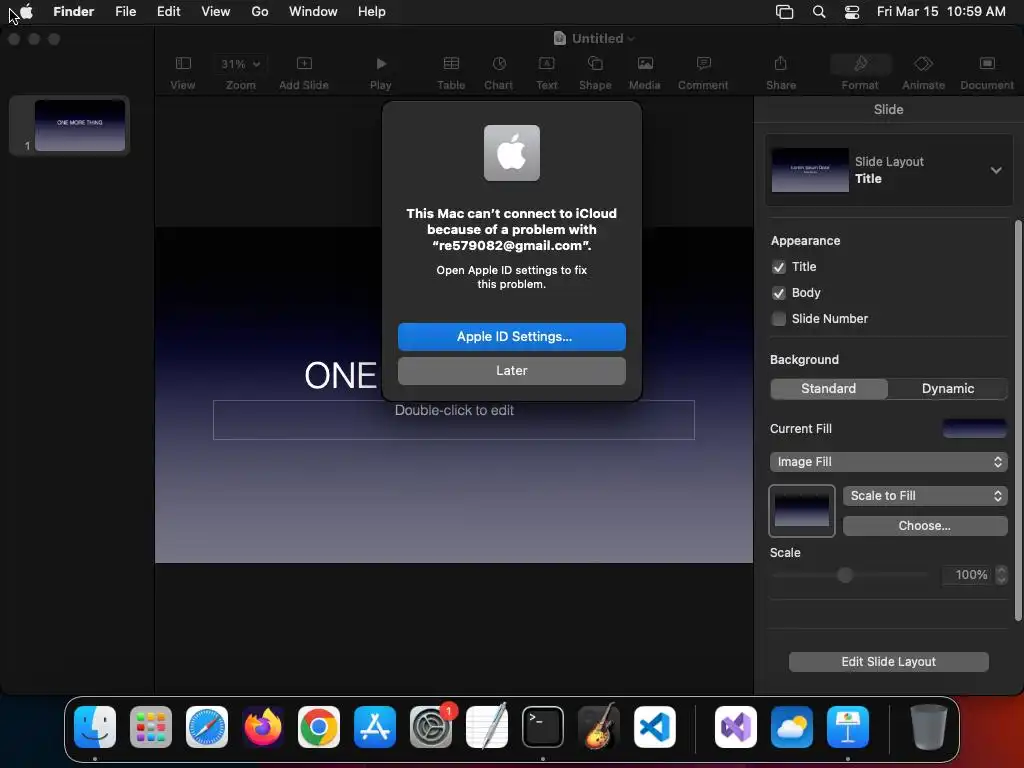The image size is (1024, 768).
Task: Open Launchpad from the Dock
Action: point(151,727)
